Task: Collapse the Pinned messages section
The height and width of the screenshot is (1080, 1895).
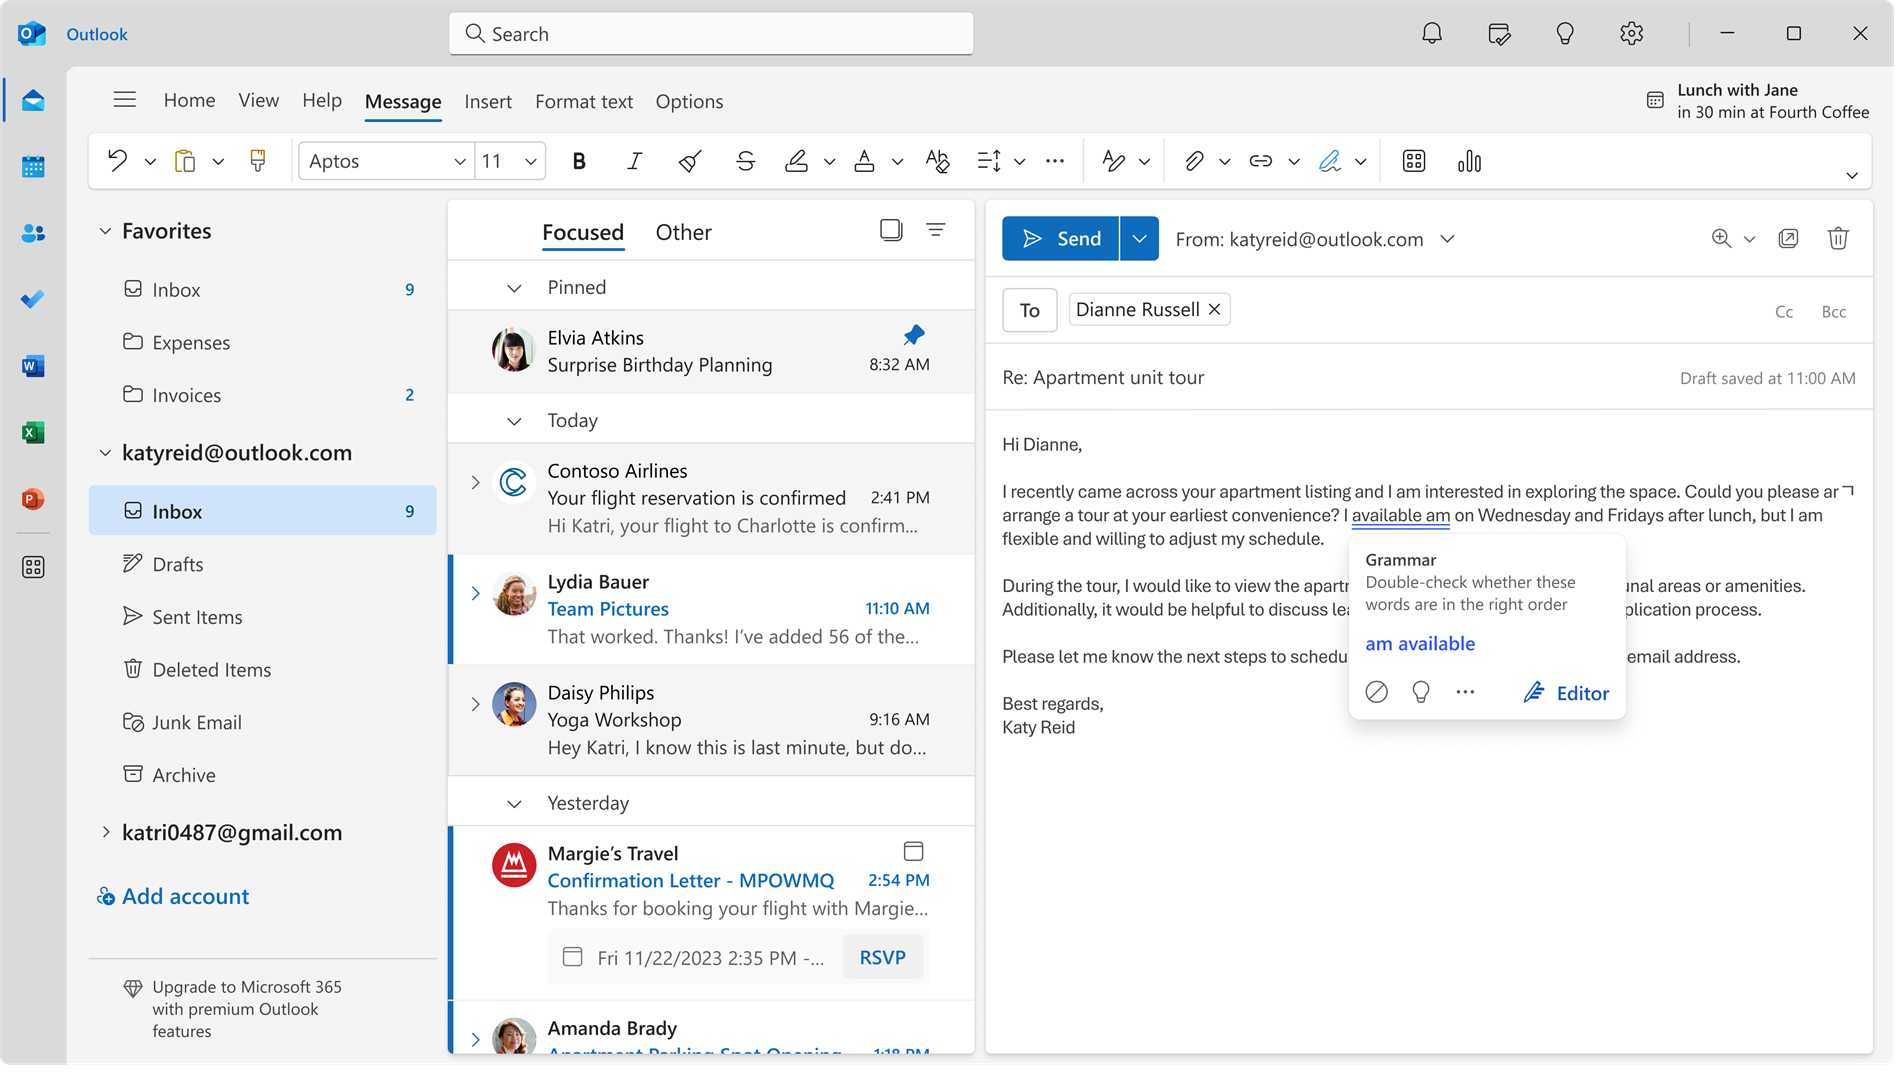Action: tap(514, 287)
